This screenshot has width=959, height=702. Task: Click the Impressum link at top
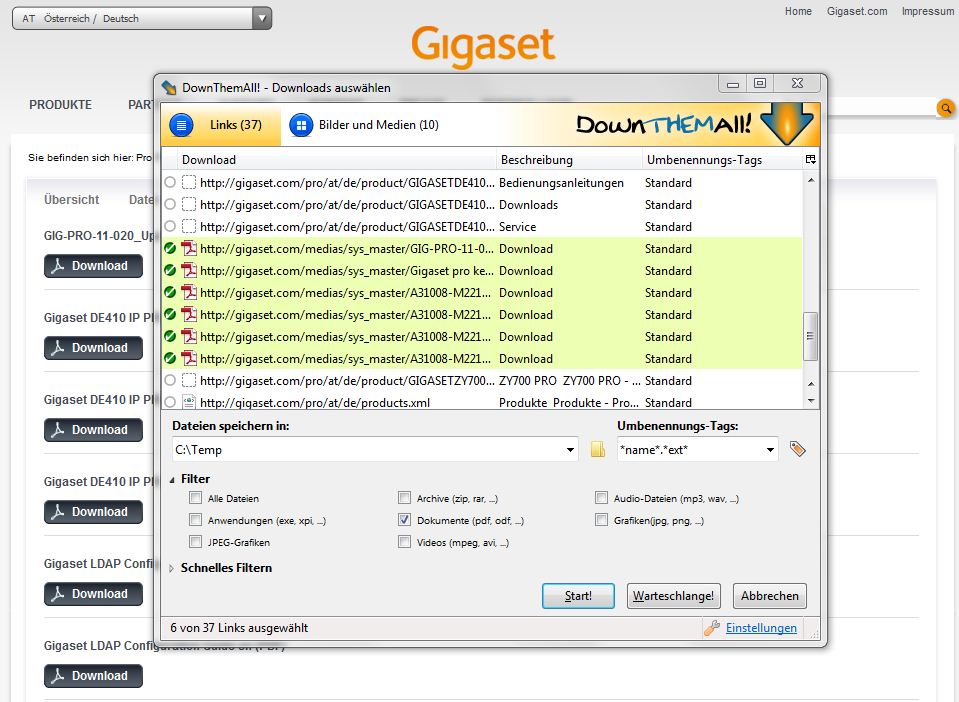tap(928, 11)
